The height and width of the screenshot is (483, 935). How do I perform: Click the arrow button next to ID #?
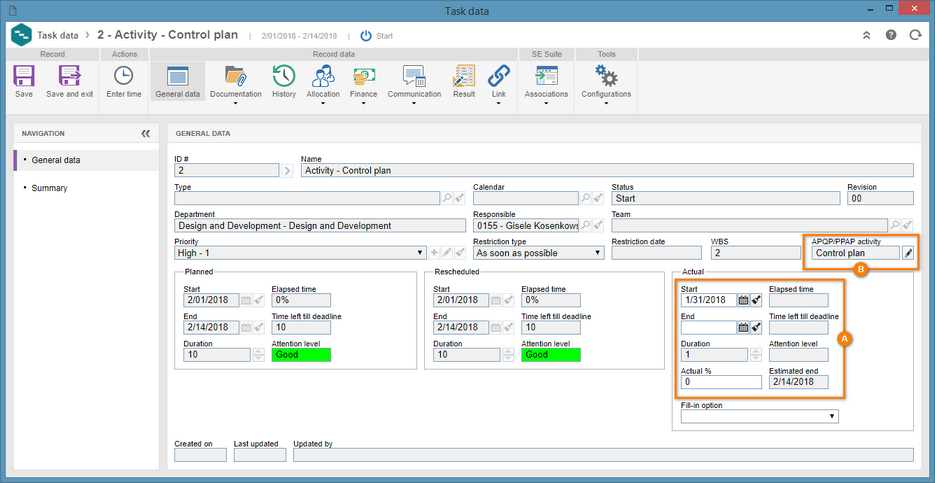(287, 171)
